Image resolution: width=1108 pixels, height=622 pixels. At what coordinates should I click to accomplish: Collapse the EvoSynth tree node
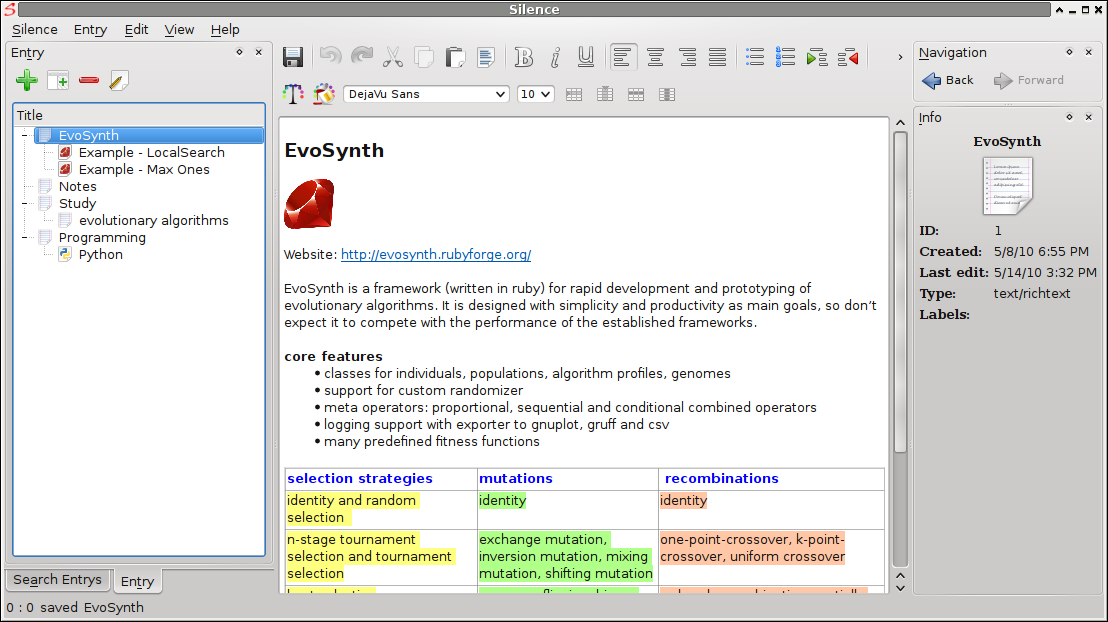click(x=25, y=135)
